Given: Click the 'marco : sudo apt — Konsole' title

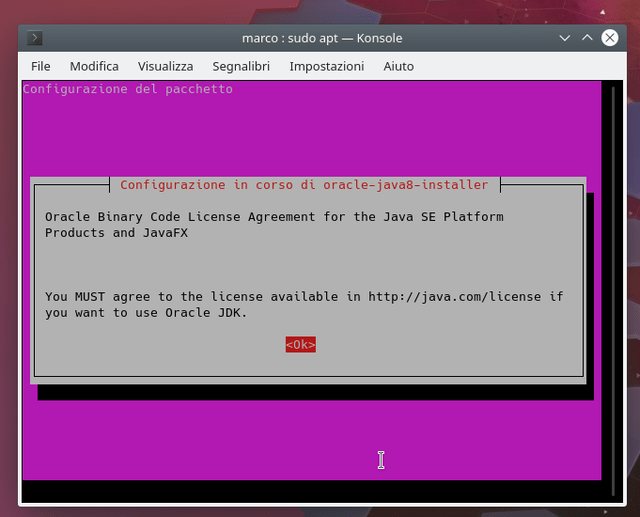Looking at the screenshot, I should click(x=322, y=38).
